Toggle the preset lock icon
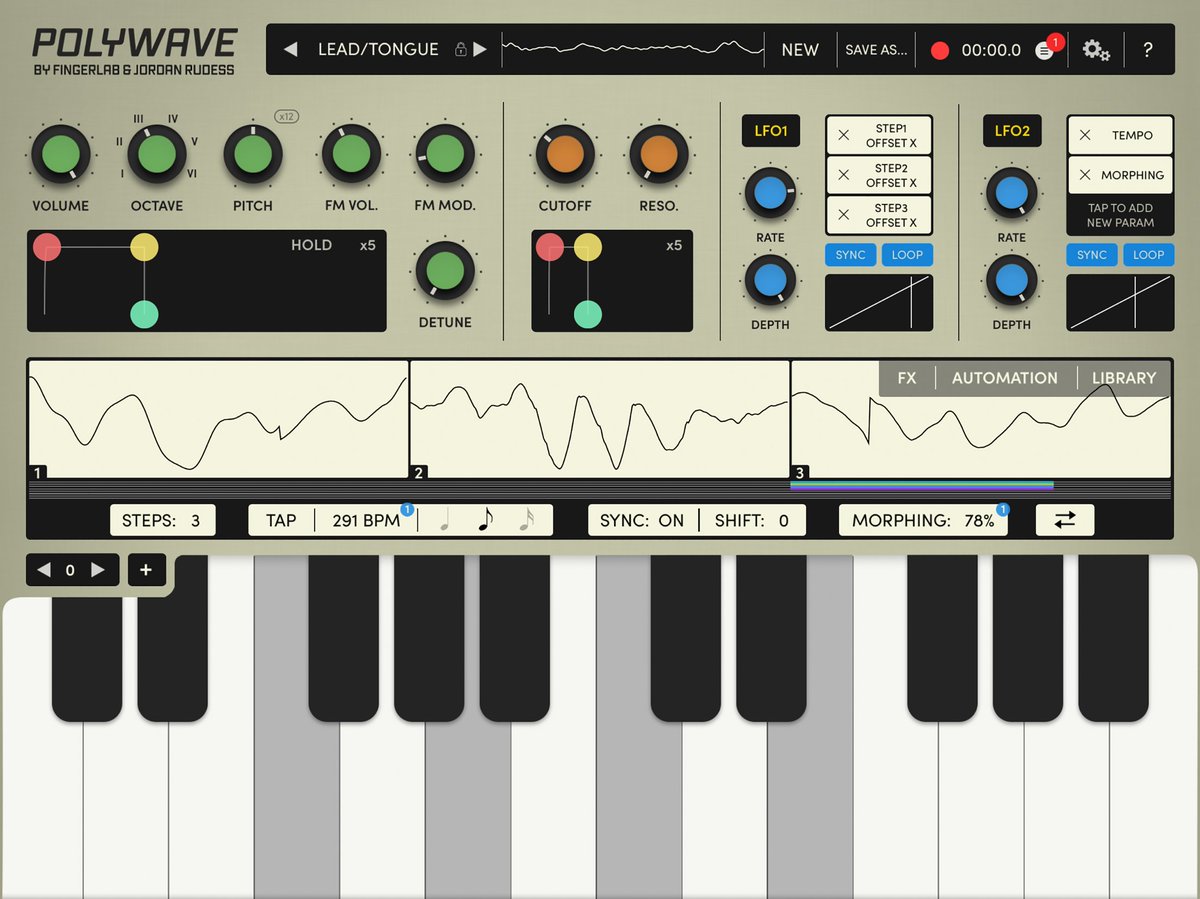Image resolution: width=1200 pixels, height=899 pixels. pyautogui.click(x=460, y=49)
